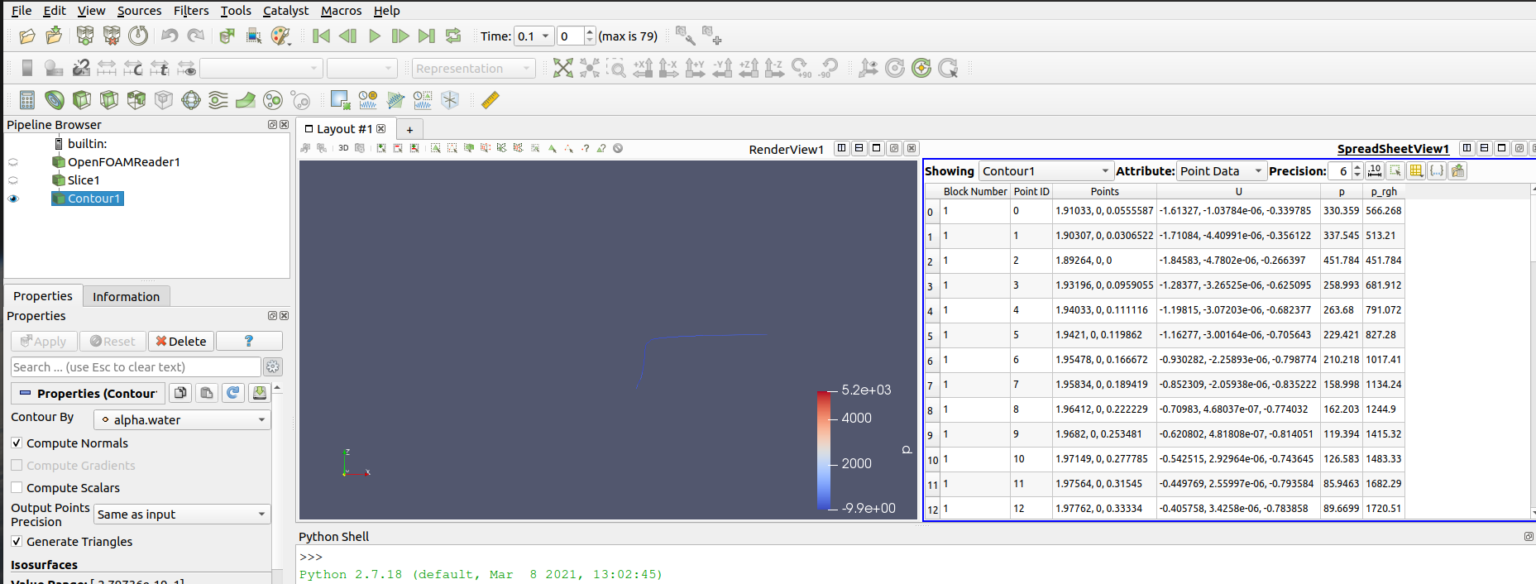The image size is (1536, 584).
Task: Open the Filters menu
Action: (191, 10)
